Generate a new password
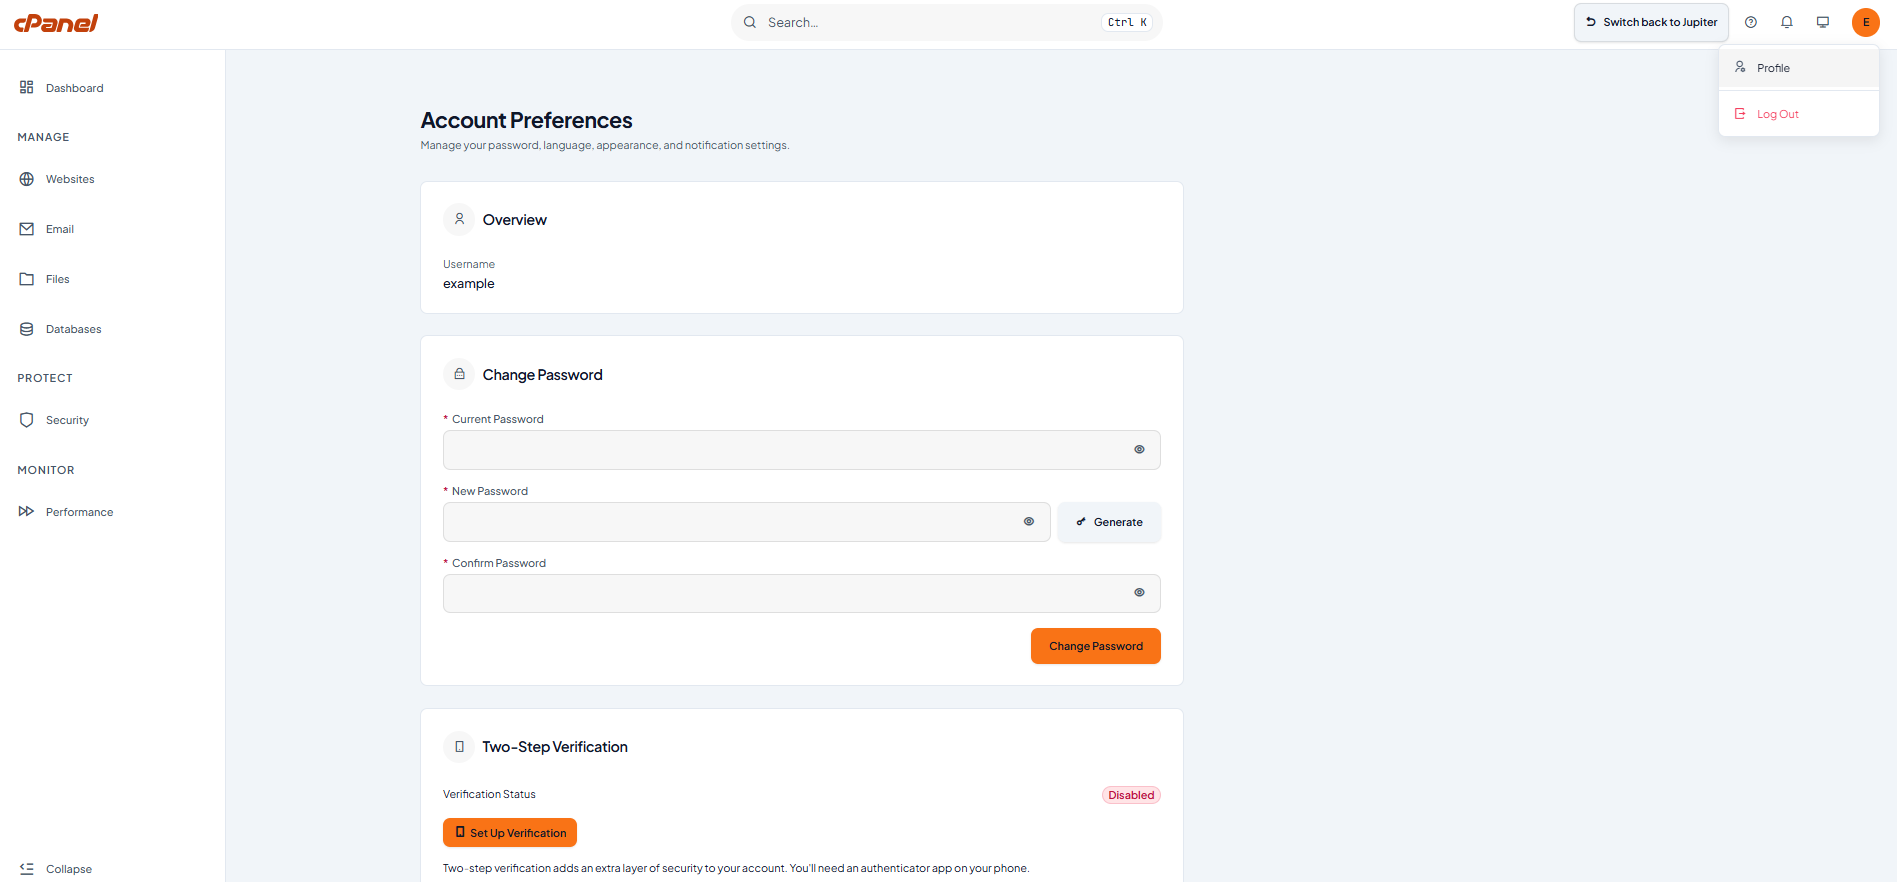 point(1109,522)
